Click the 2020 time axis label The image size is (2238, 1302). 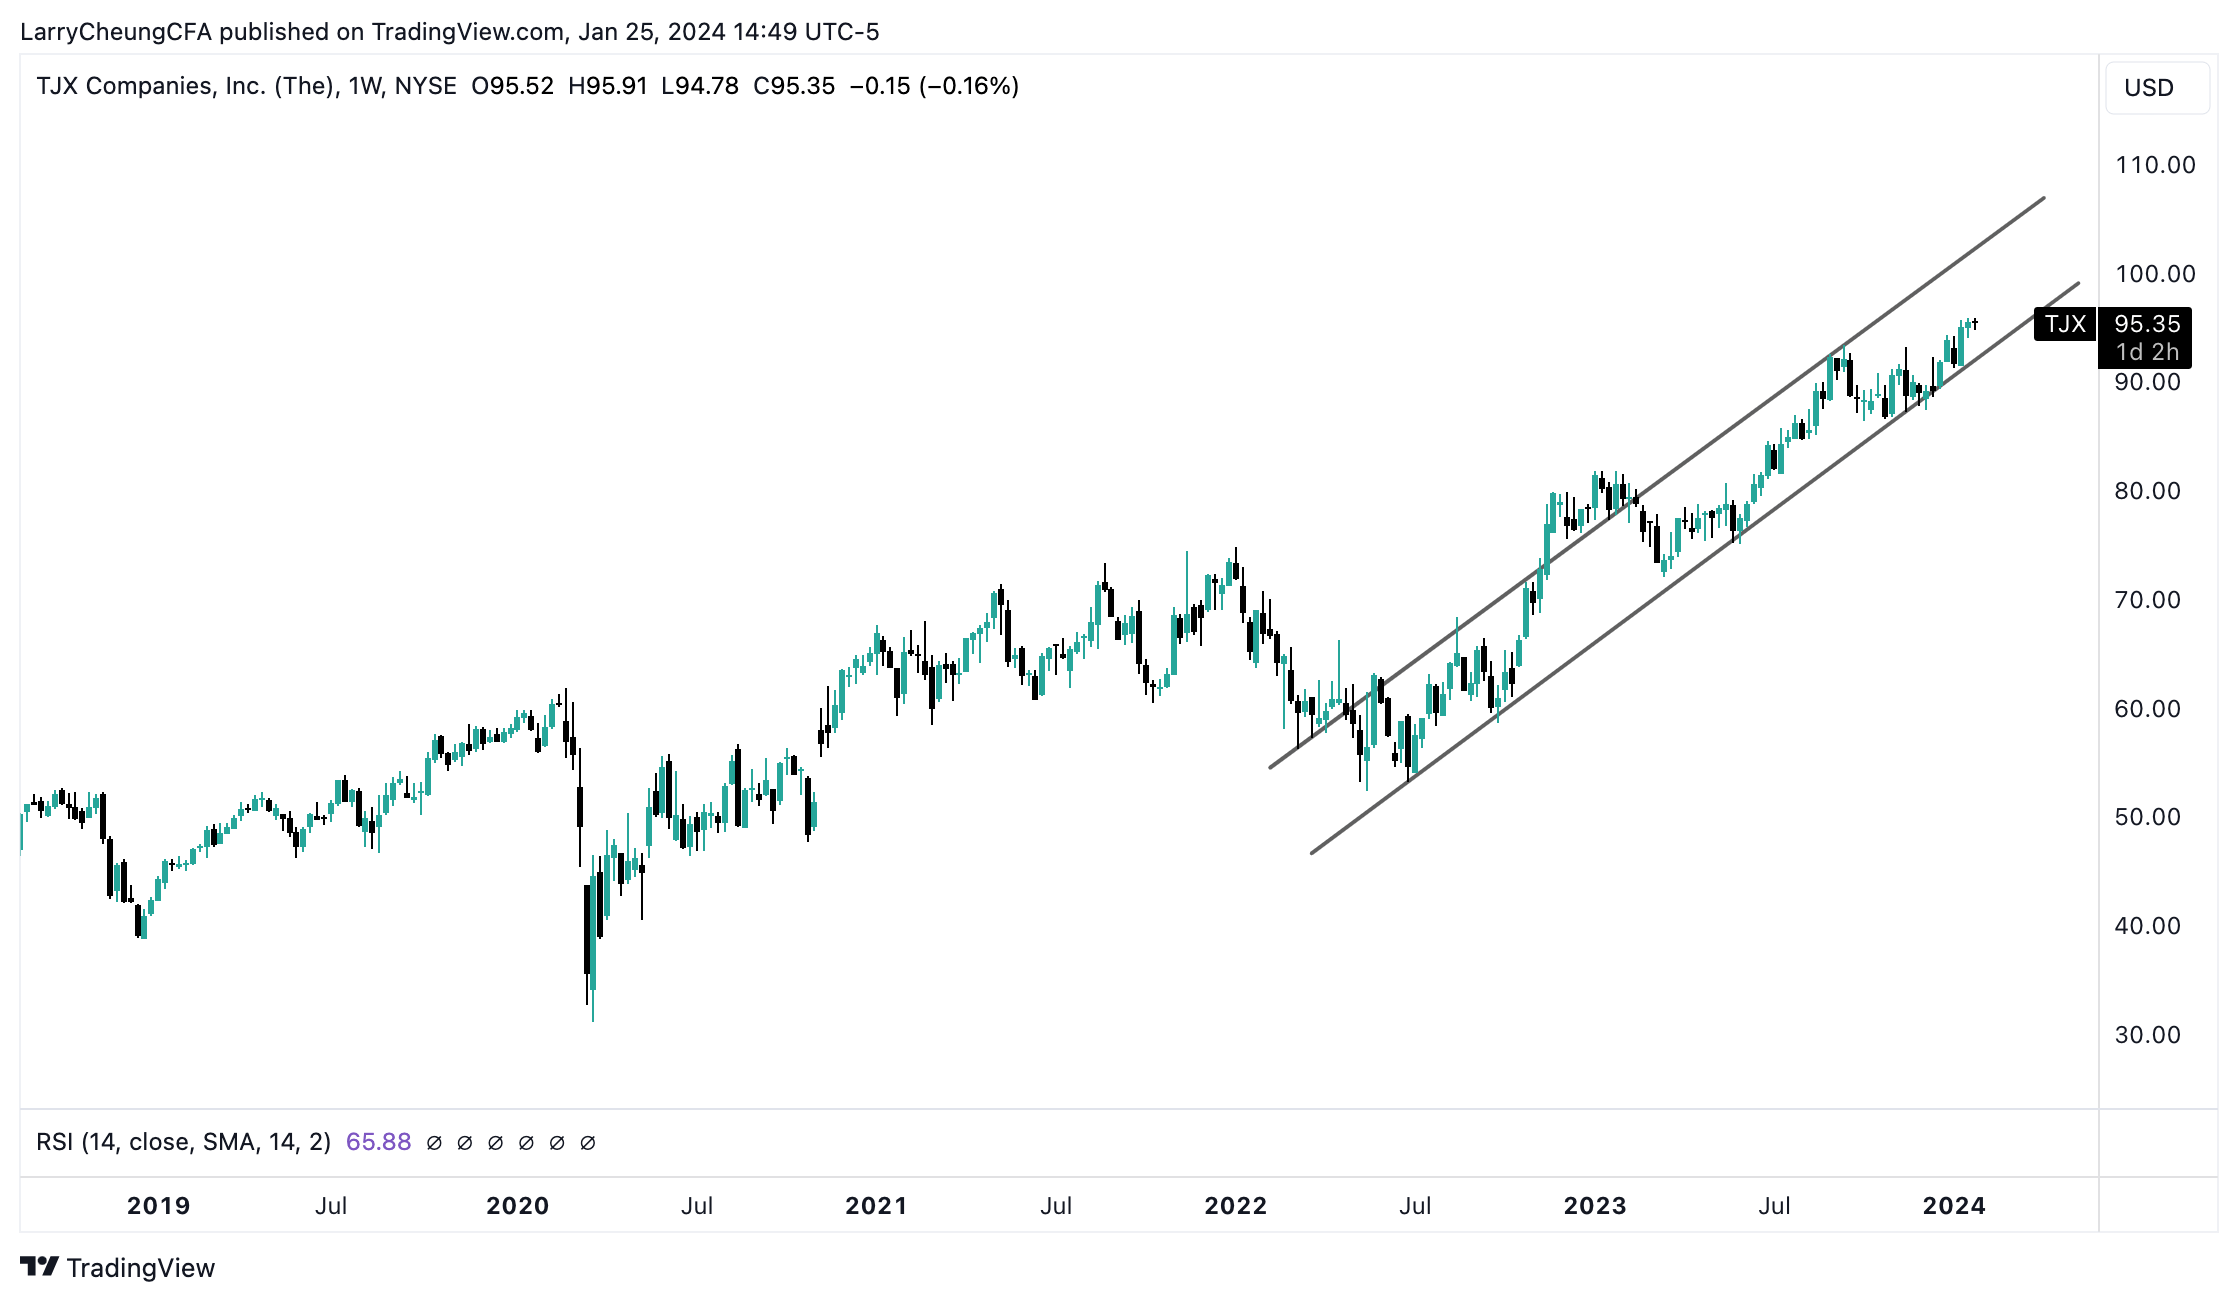pyautogui.click(x=518, y=1206)
